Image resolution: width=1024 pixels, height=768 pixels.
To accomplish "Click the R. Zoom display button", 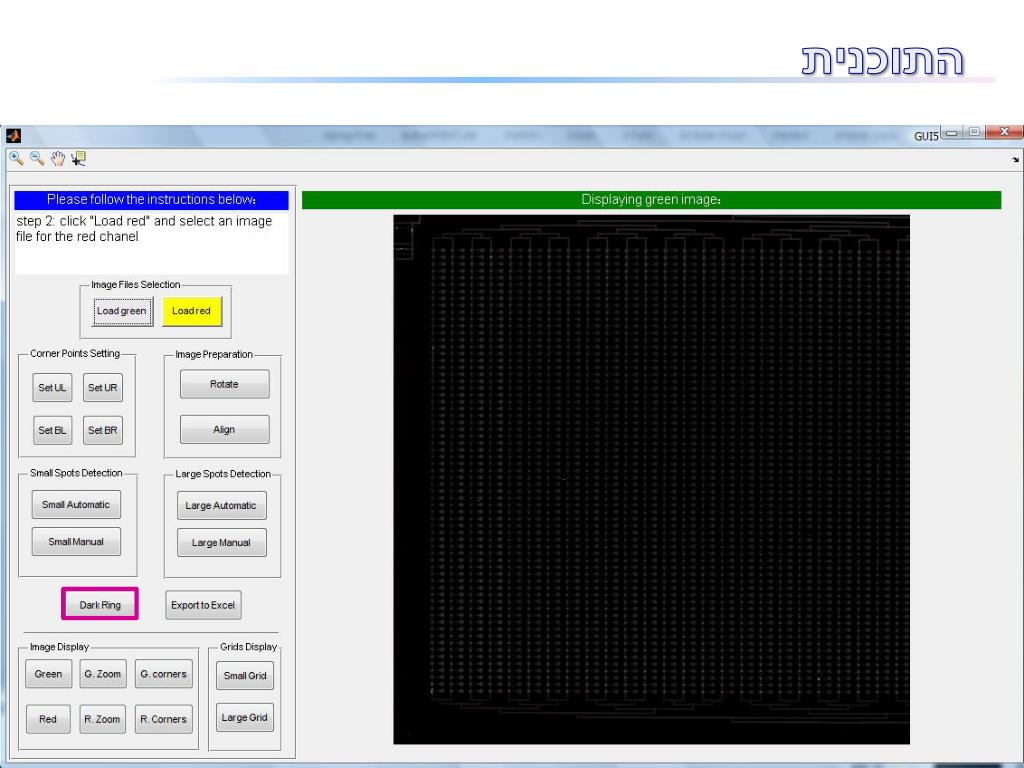I will coord(103,719).
